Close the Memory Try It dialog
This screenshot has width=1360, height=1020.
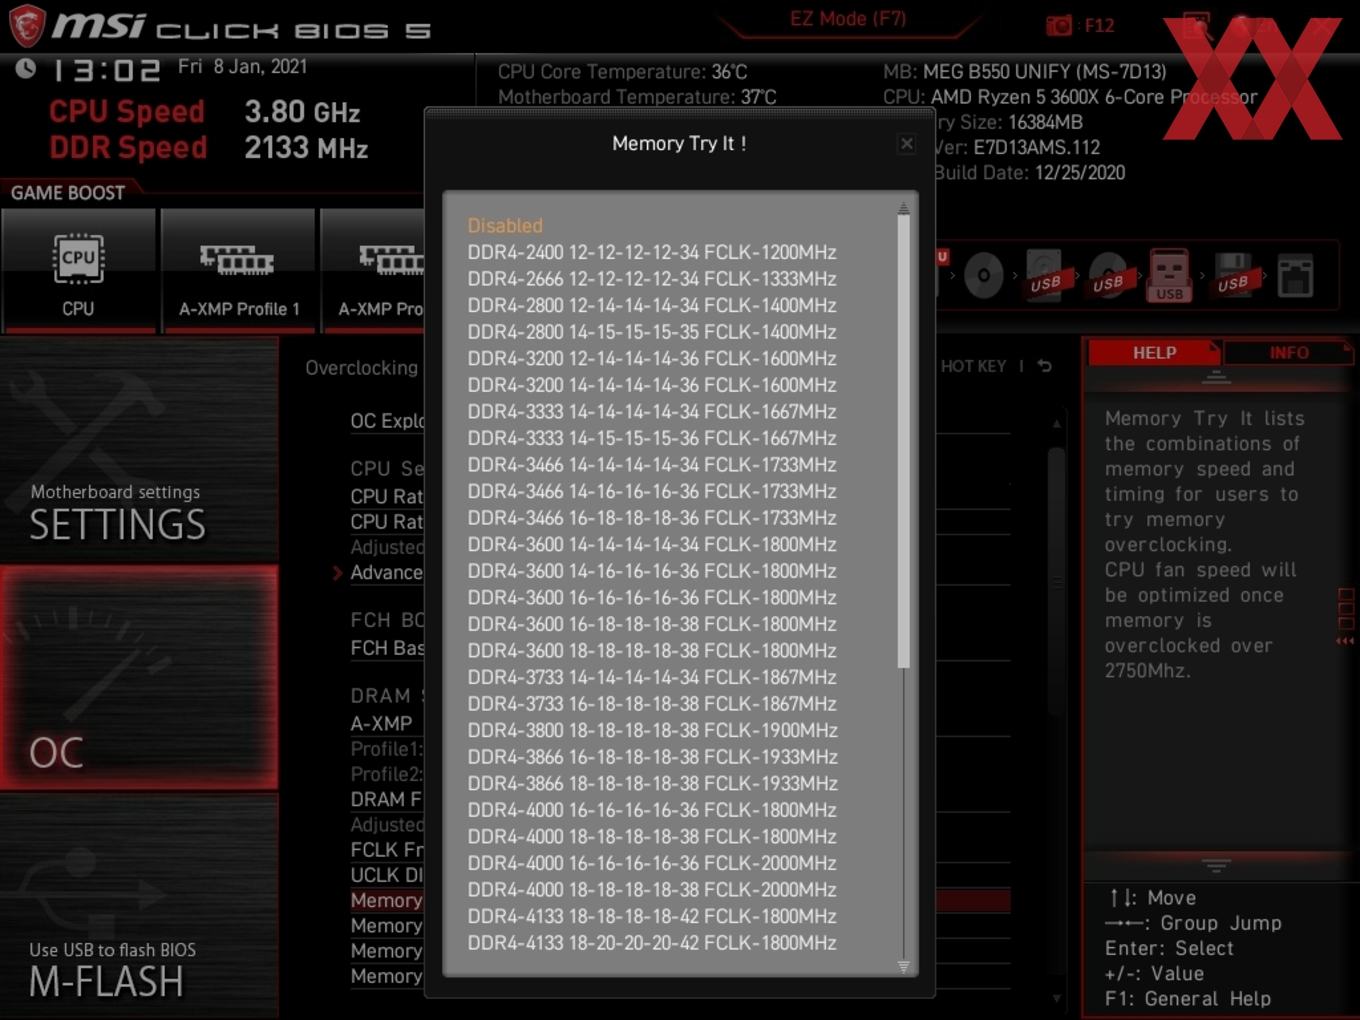coord(906,144)
